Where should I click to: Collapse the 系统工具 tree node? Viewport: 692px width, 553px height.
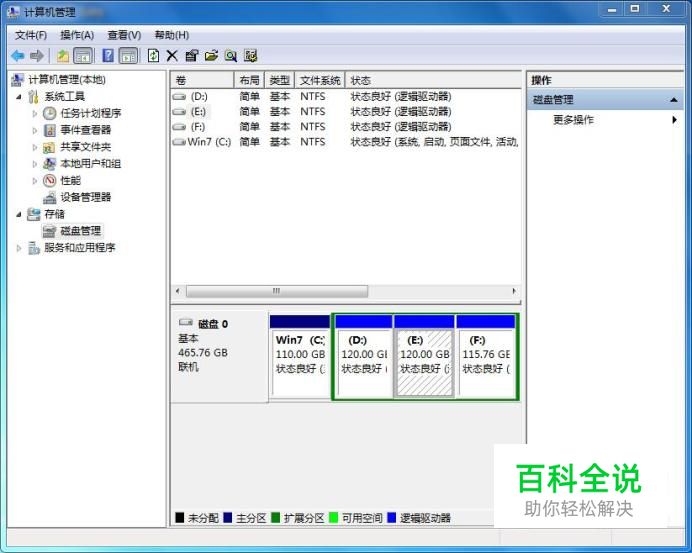[19, 97]
